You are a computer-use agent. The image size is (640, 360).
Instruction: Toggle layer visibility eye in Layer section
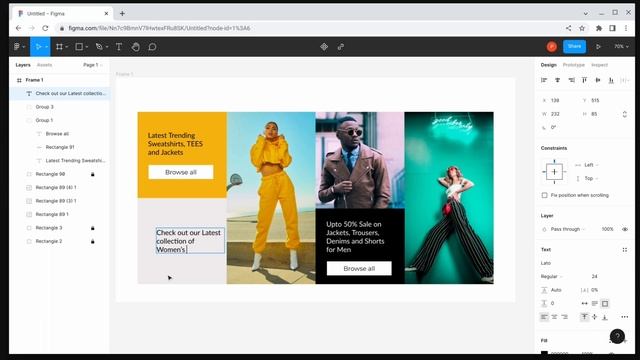click(624, 229)
